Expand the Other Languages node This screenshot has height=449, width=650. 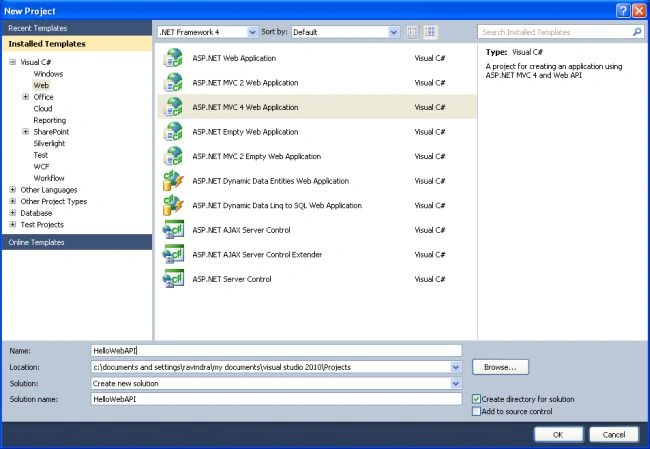point(13,189)
